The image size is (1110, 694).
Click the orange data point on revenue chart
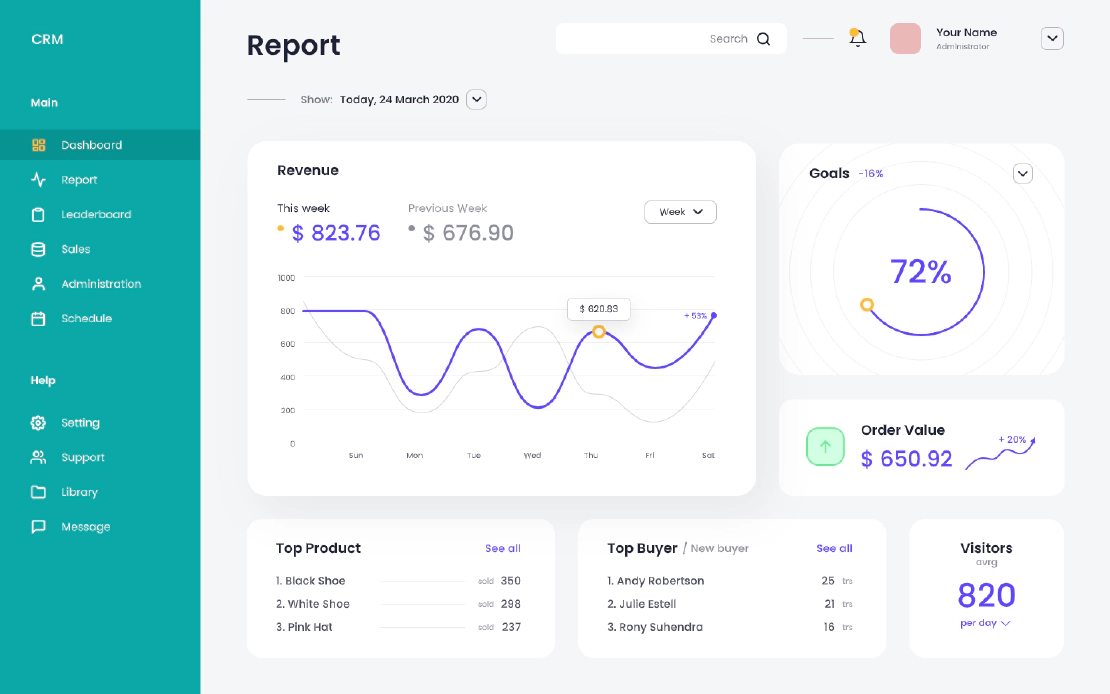tap(599, 331)
